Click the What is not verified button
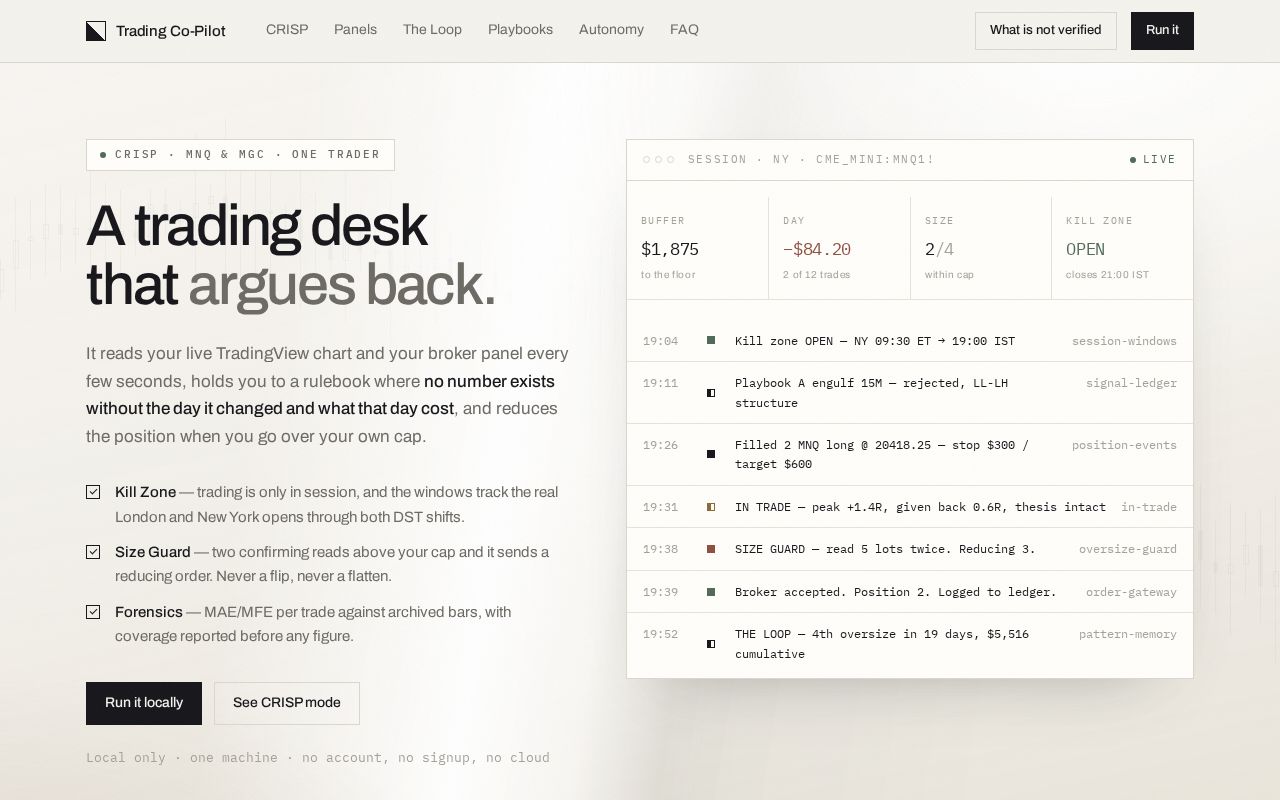 1046,31
